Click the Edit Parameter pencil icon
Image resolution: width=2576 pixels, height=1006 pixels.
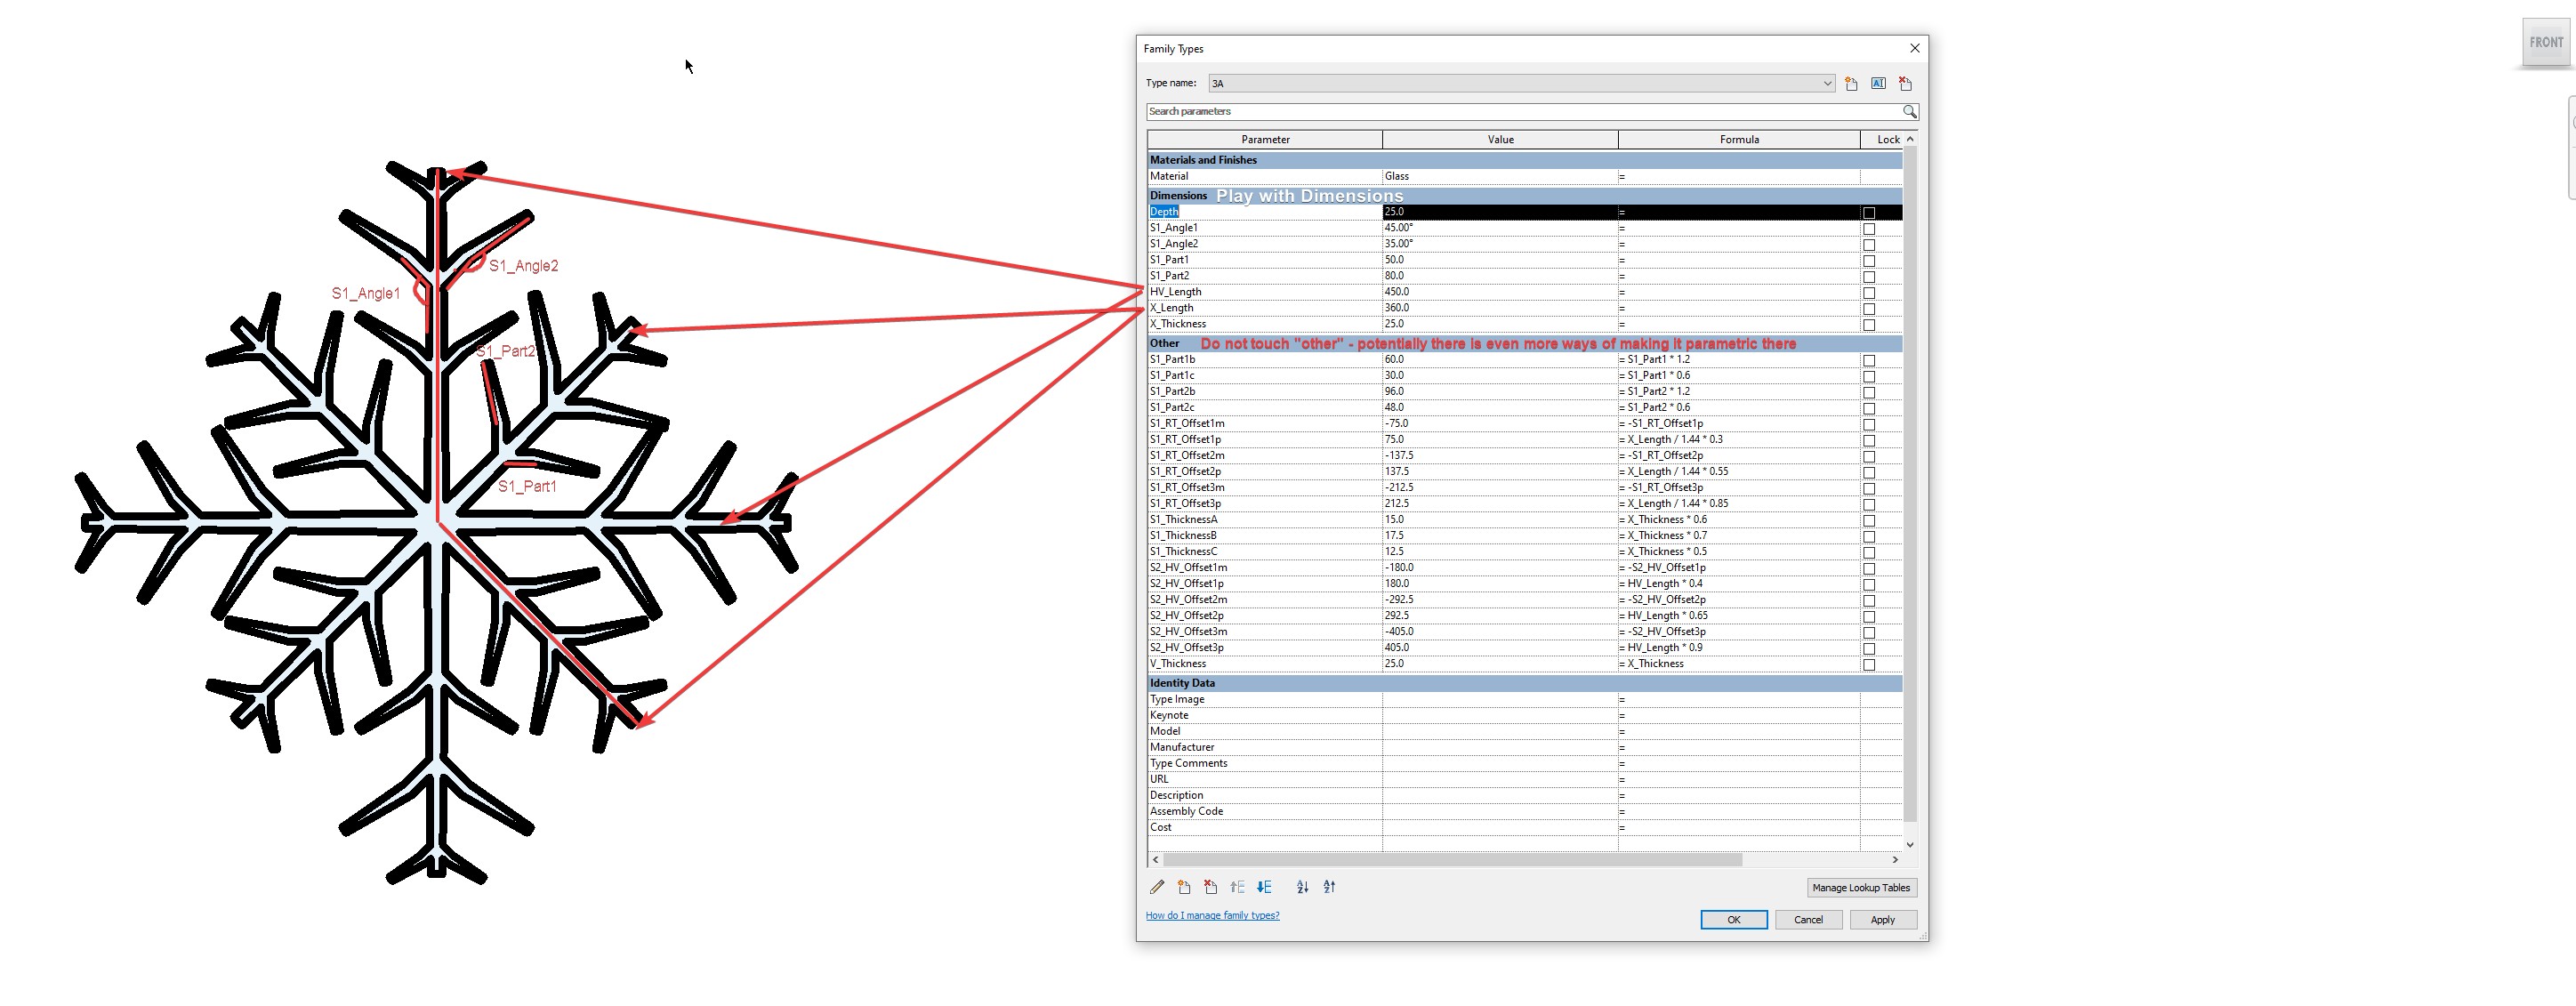tap(1157, 887)
